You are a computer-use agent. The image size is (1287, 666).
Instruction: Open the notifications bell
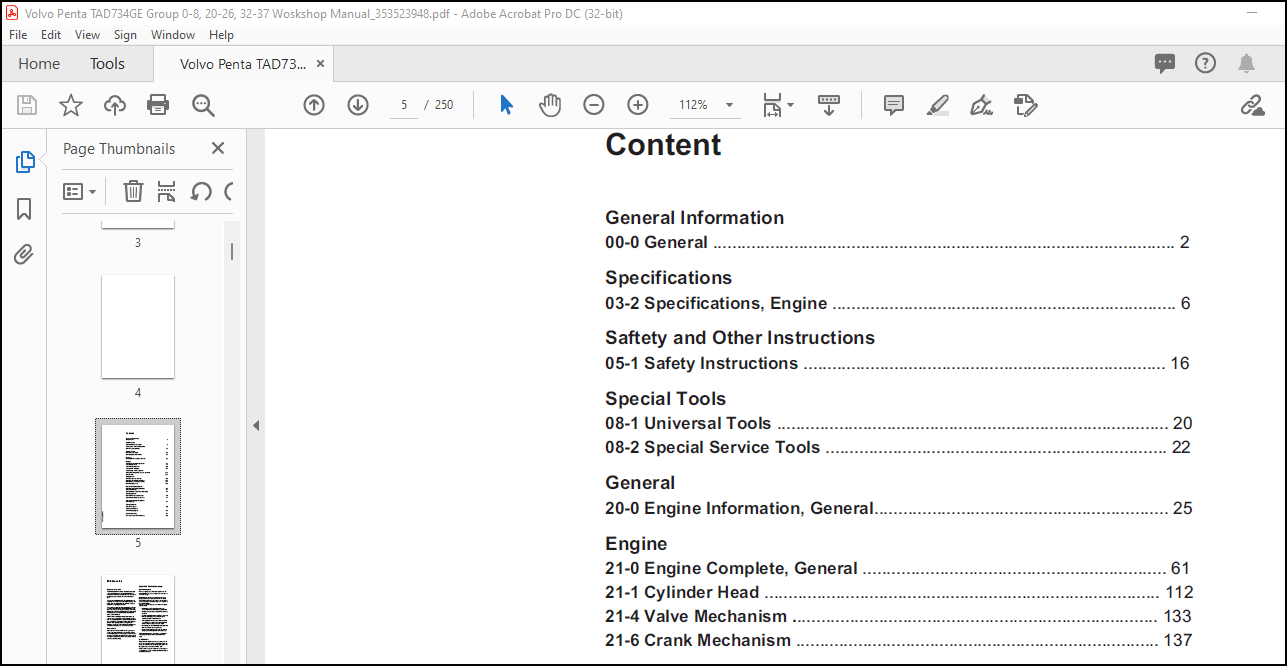point(1246,64)
